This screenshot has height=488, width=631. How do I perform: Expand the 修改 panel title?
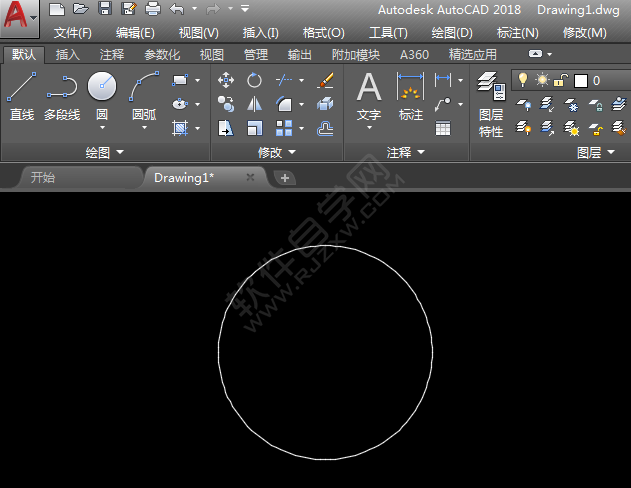[277, 152]
